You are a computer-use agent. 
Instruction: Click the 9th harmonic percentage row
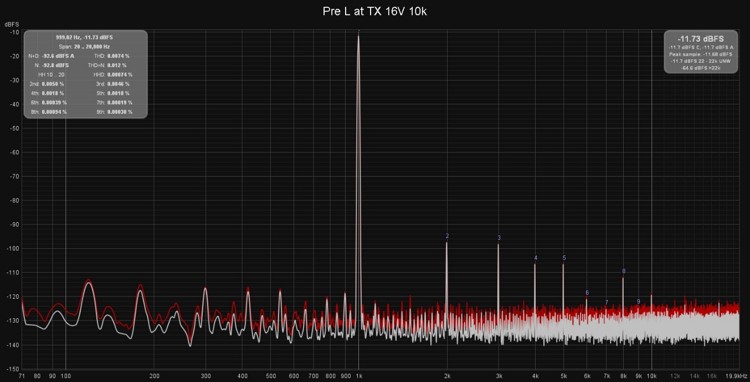pos(113,111)
